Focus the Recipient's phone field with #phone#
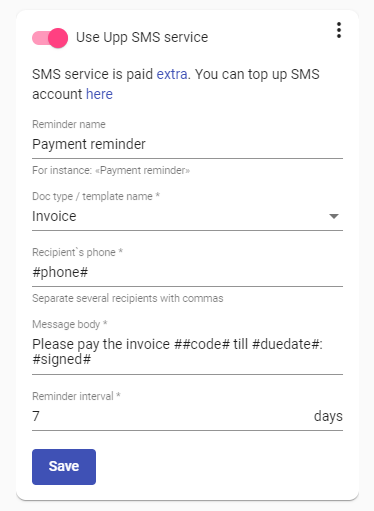Screen dimensions: 374x511 pyautogui.click(x=187, y=272)
